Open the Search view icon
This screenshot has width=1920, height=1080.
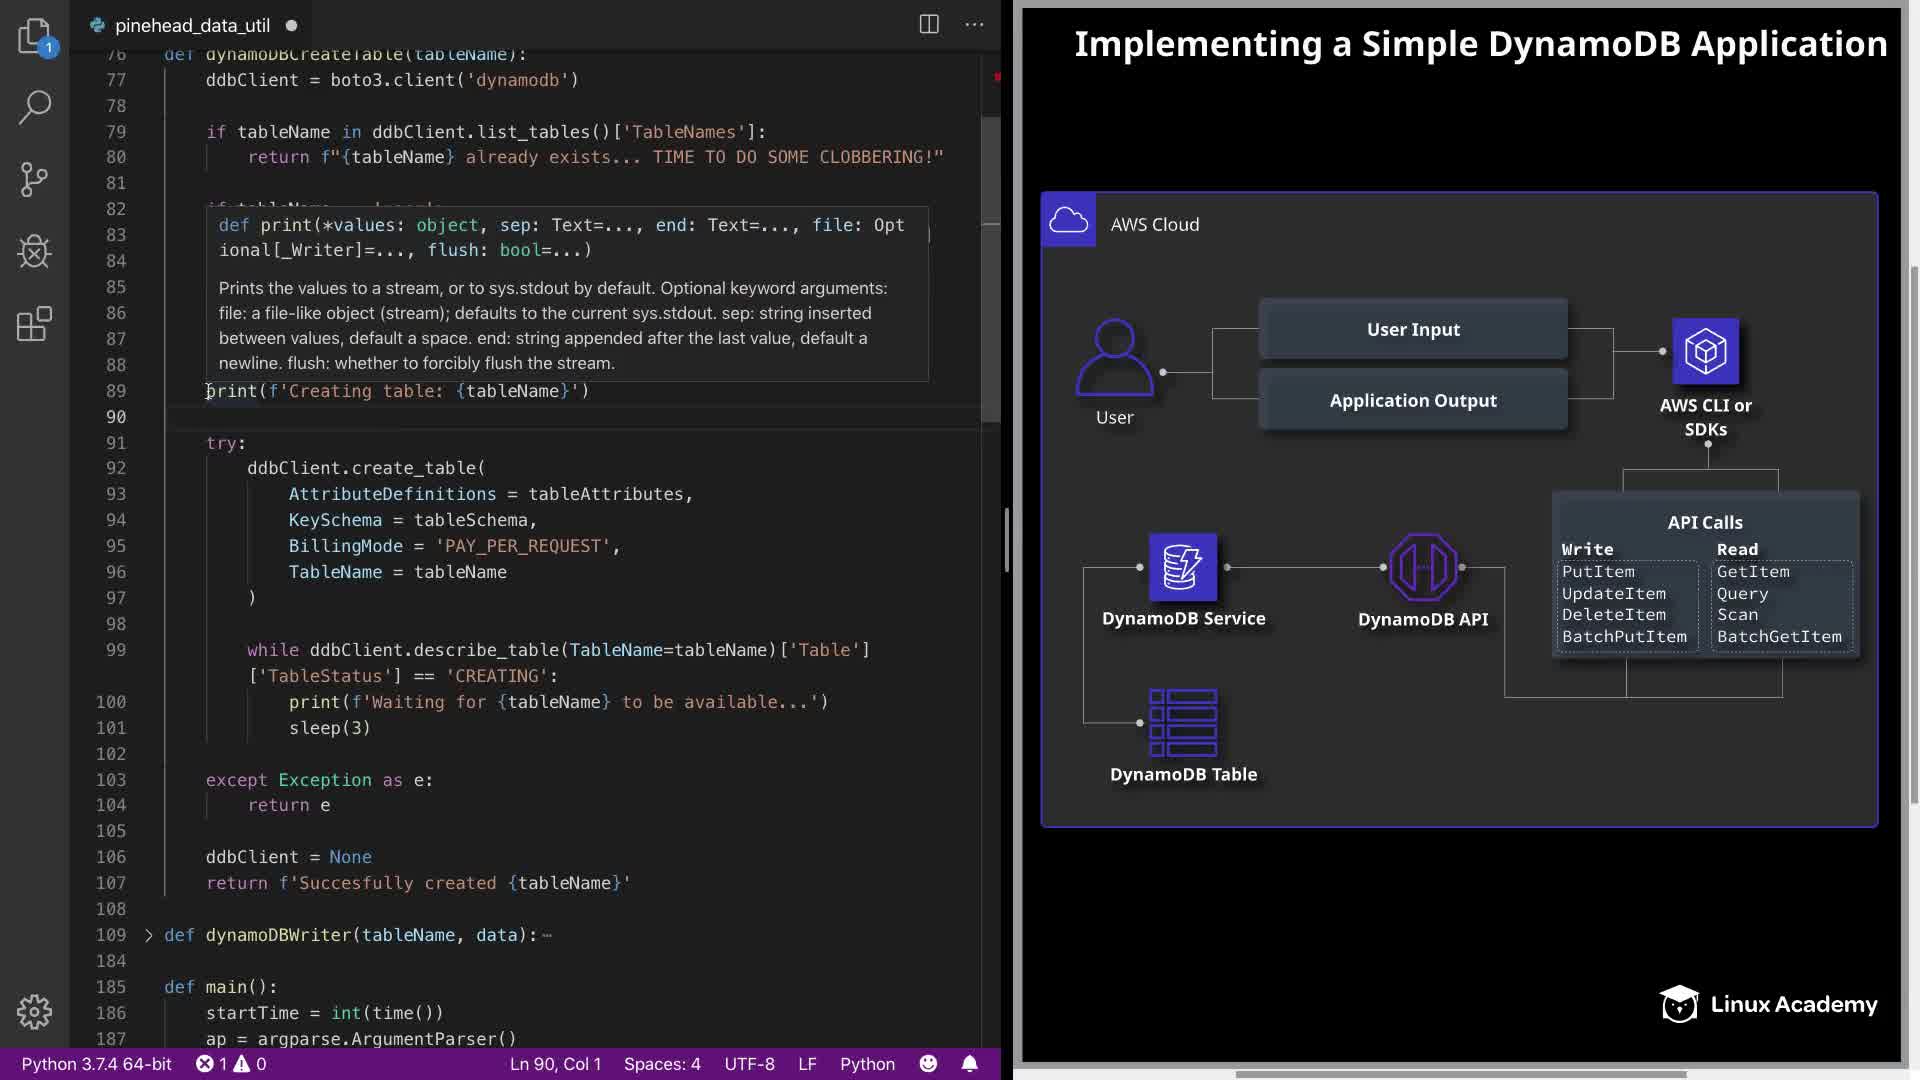(x=34, y=107)
